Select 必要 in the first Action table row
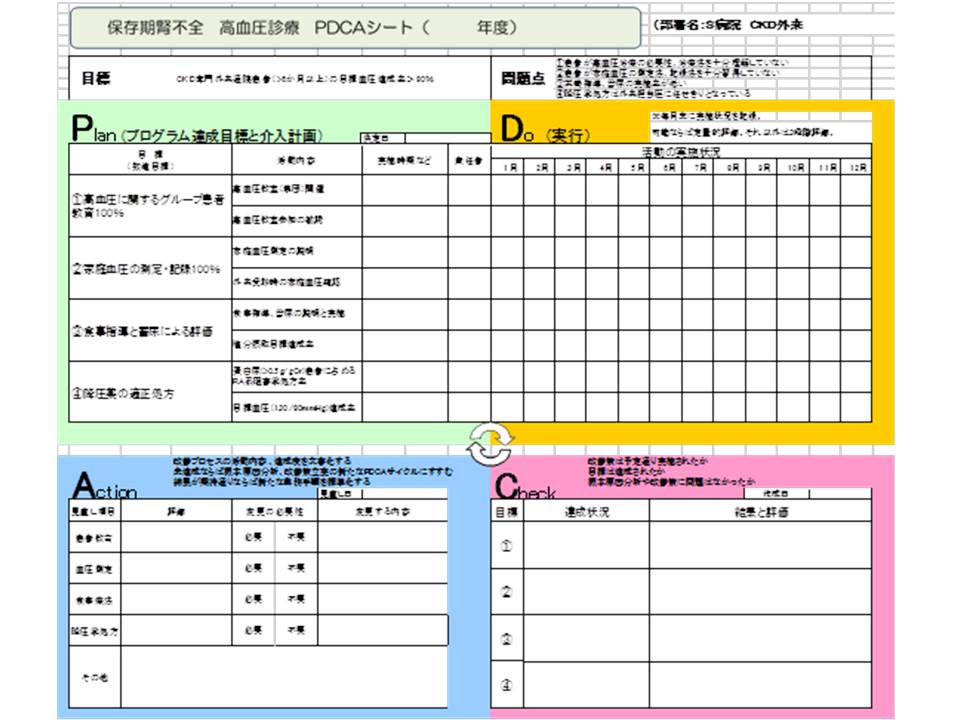 pos(252,538)
